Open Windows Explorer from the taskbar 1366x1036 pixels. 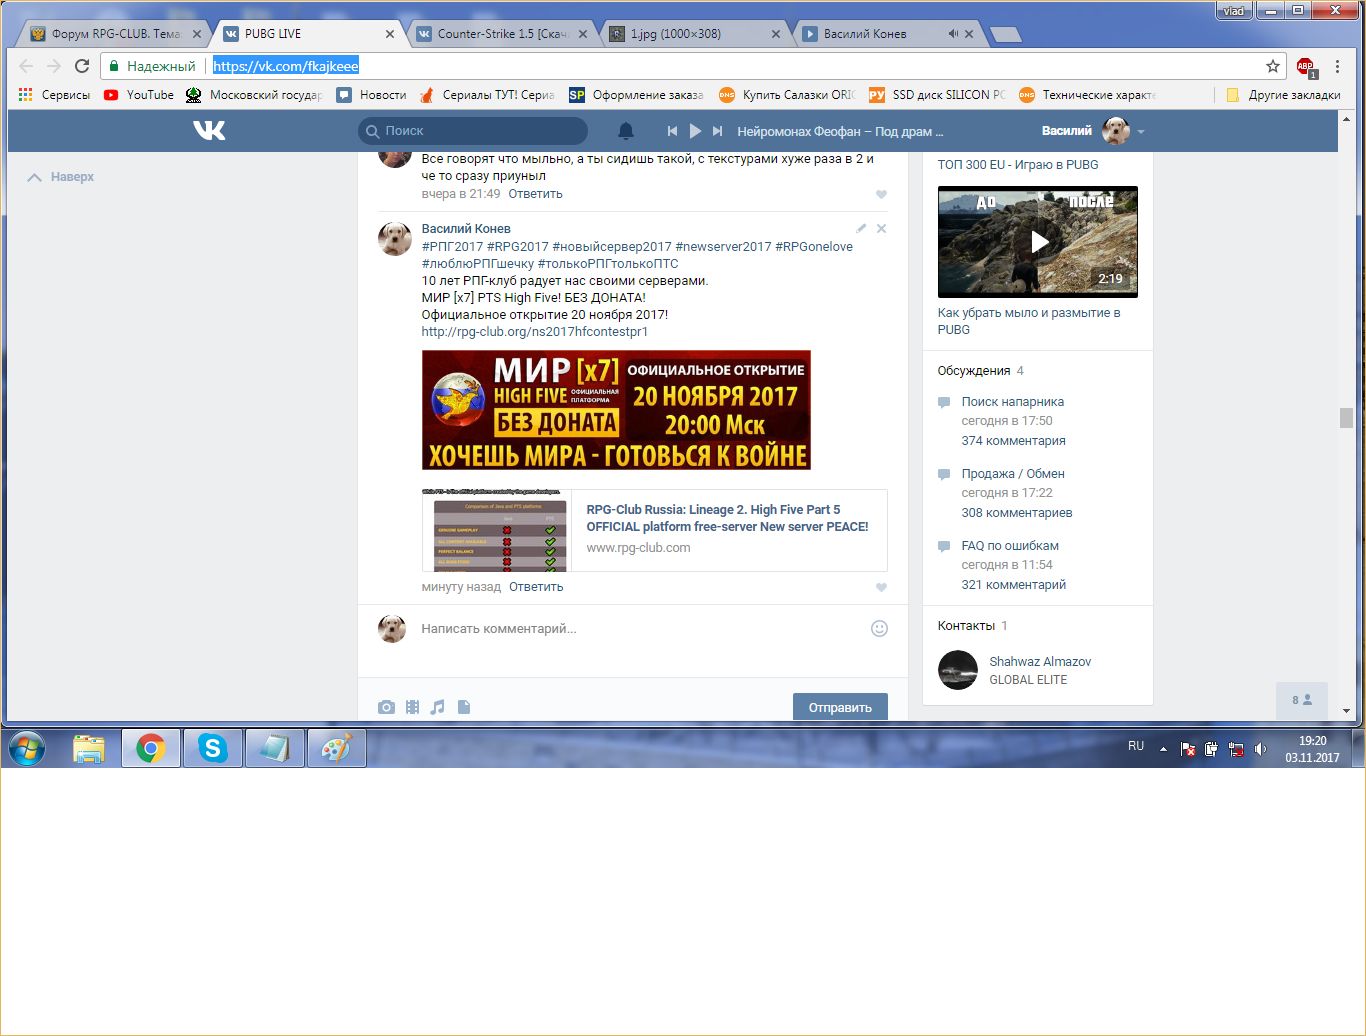89,748
